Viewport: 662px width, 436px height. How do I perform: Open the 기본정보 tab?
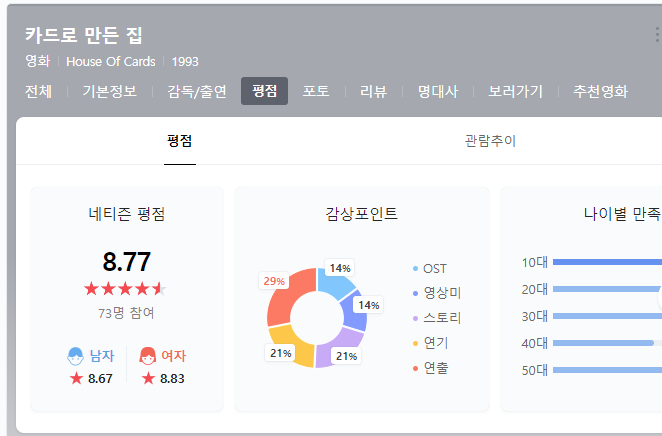[110, 91]
